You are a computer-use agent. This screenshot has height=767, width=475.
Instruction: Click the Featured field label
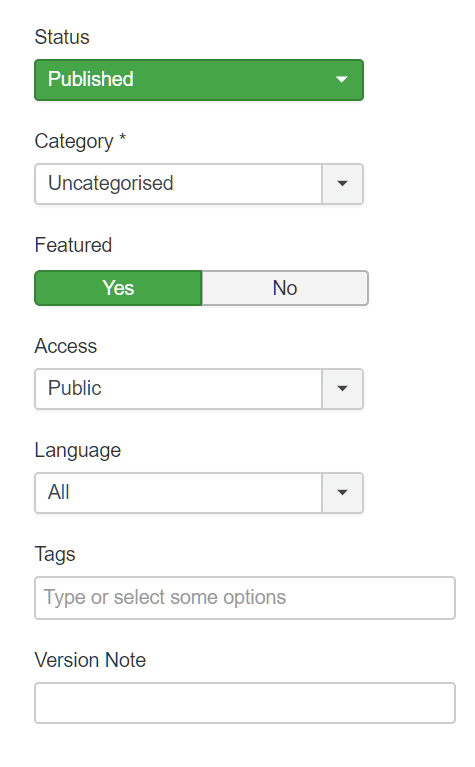(73, 245)
